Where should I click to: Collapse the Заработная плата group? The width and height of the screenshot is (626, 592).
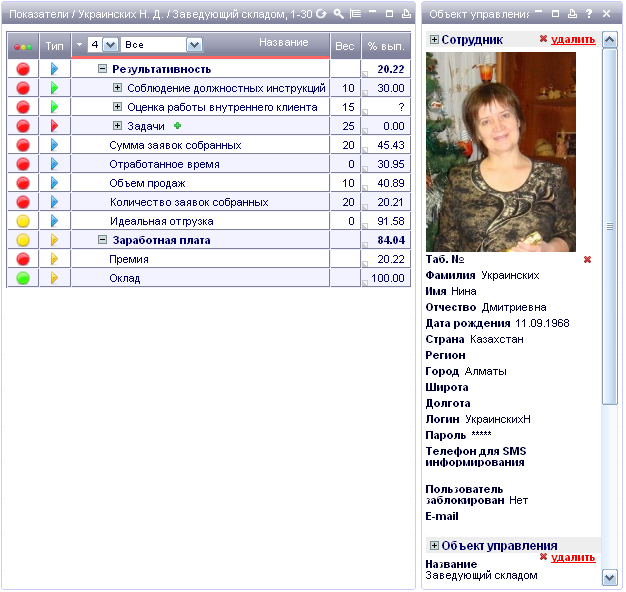tap(102, 240)
